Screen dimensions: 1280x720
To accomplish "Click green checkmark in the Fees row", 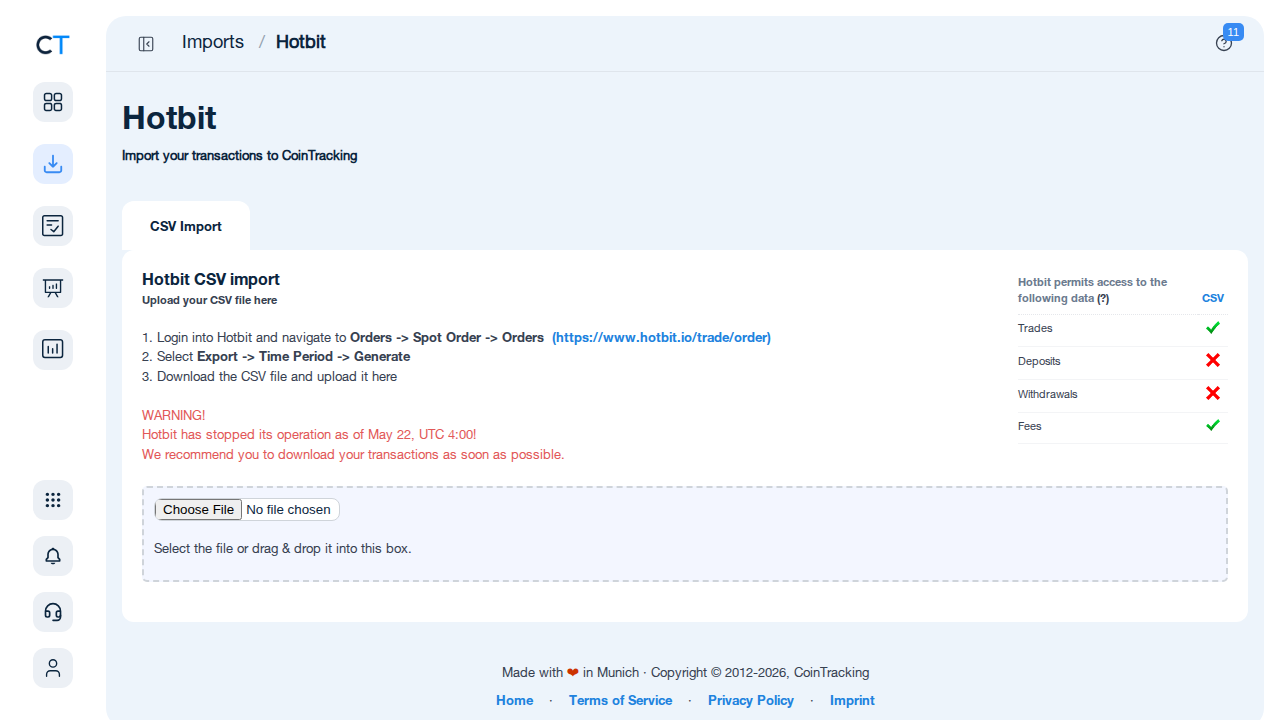I will tap(1213, 426).
